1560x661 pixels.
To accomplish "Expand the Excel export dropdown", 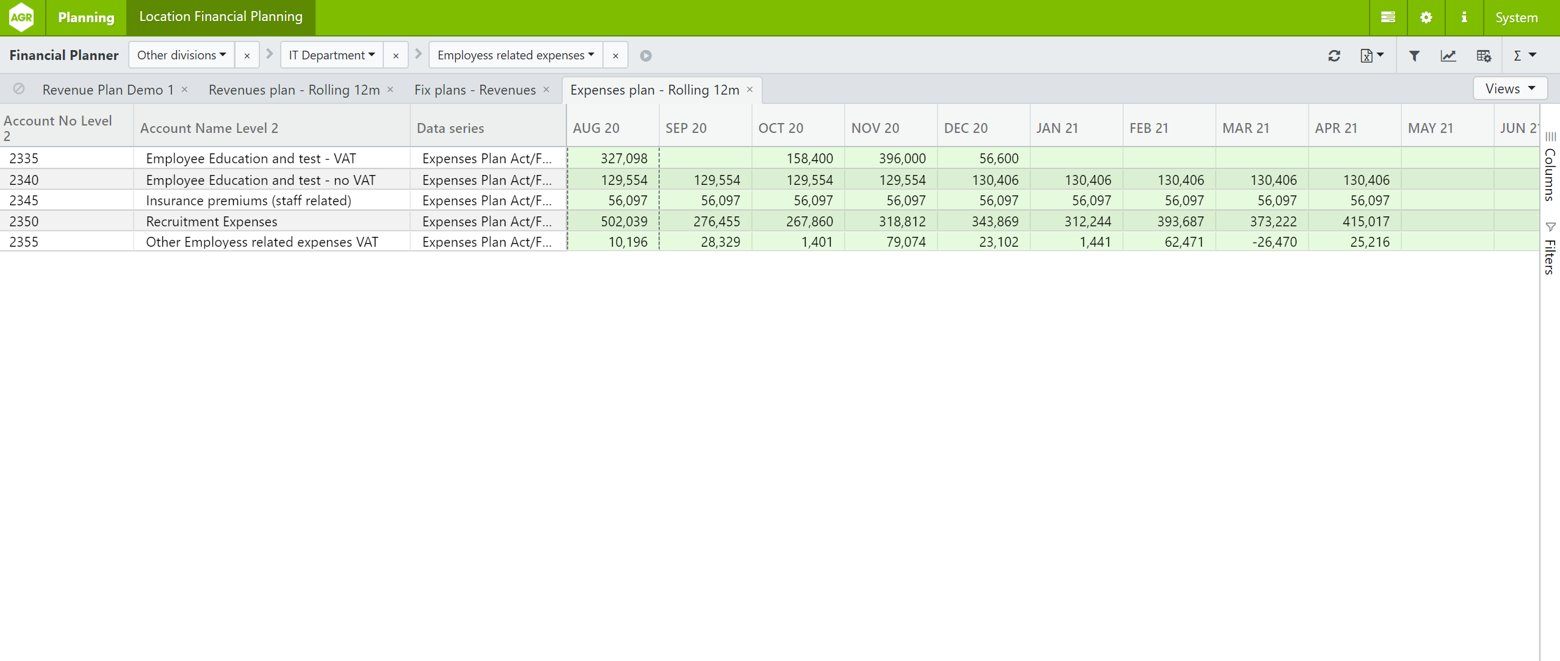I will point(1372,56).
